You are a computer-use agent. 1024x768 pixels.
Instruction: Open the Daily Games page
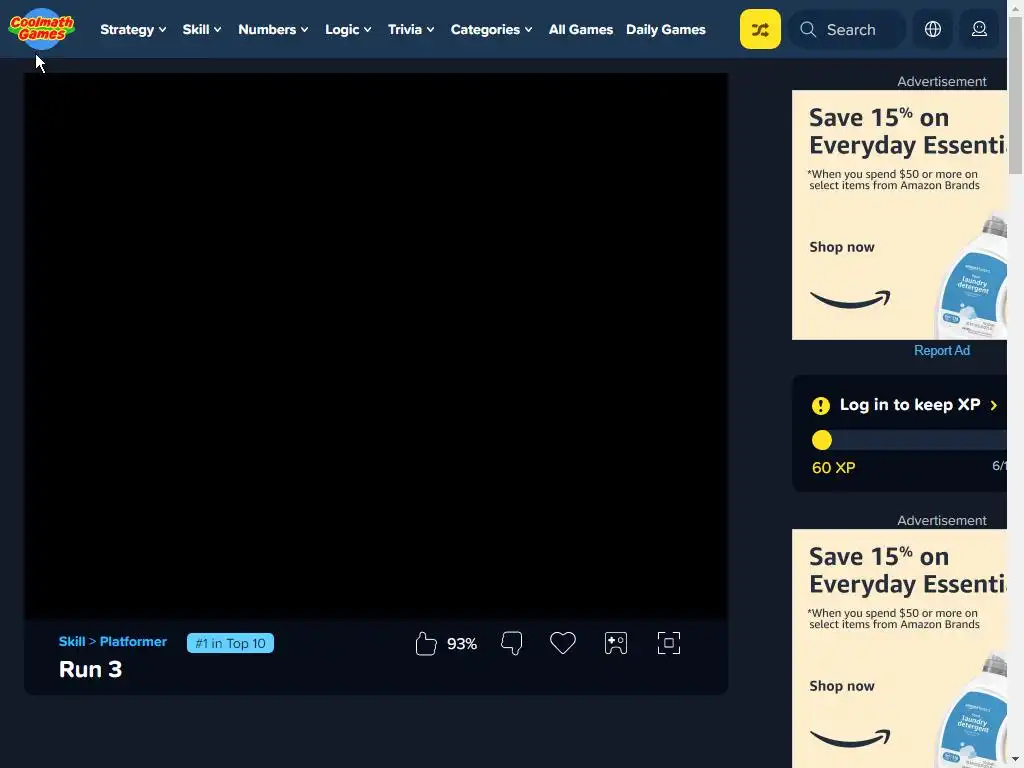coord(665,29)
